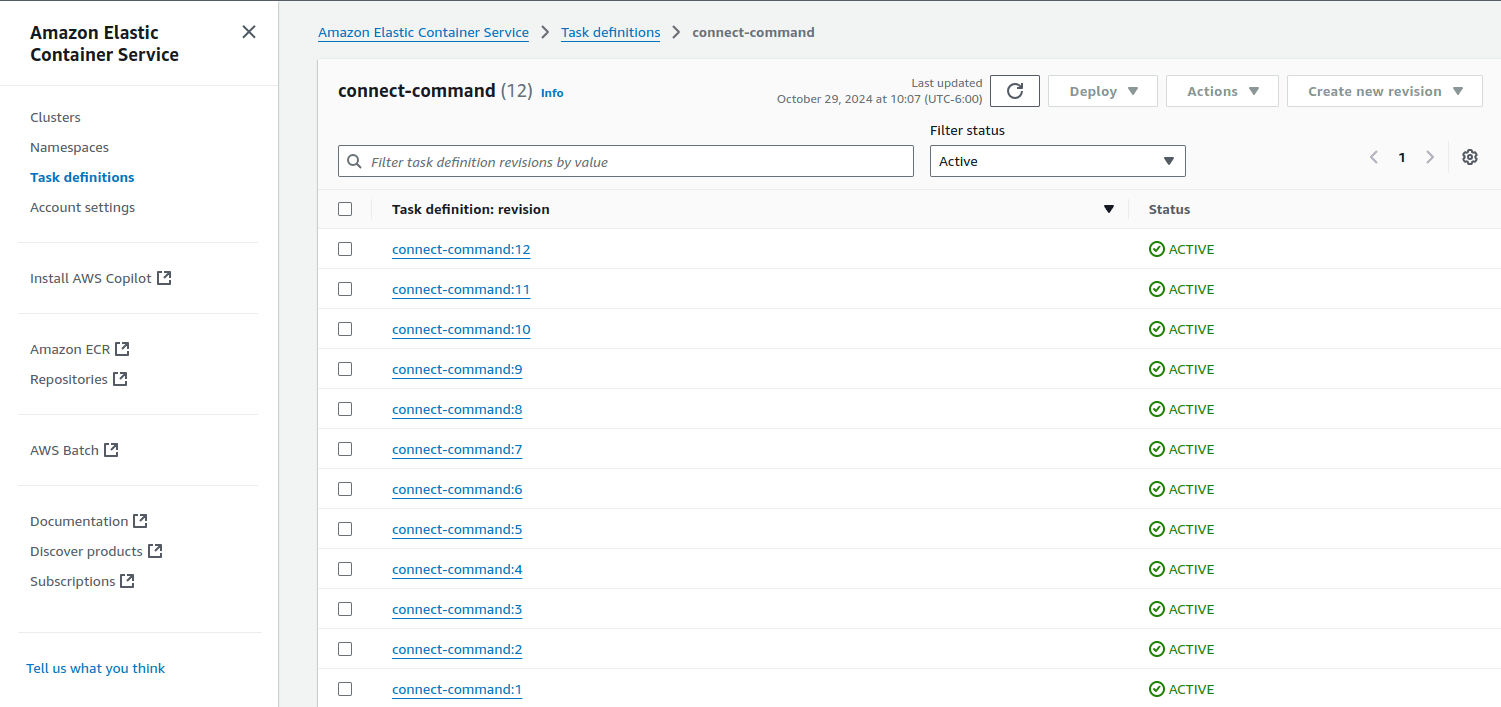1501x707 pixels.
Task: Click the refresh icon button
Action: click(1015, 91)
